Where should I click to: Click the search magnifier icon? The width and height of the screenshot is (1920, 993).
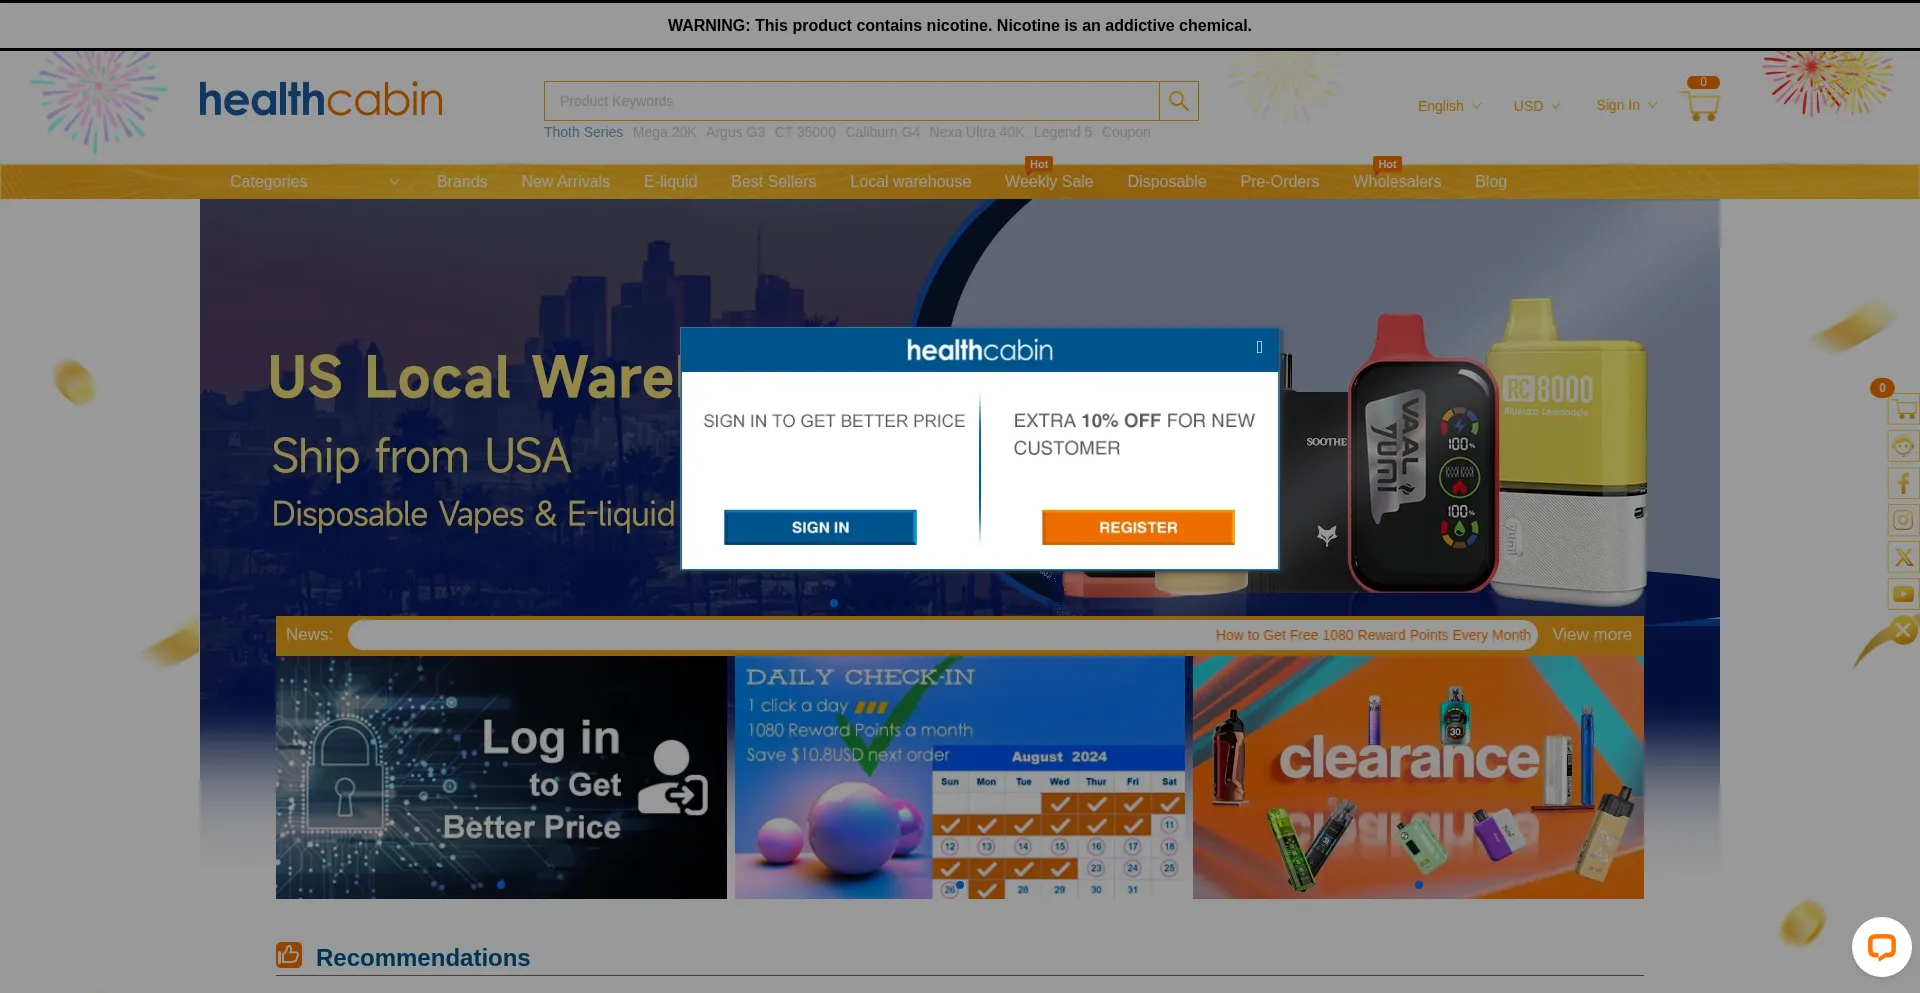(1179, 101)
